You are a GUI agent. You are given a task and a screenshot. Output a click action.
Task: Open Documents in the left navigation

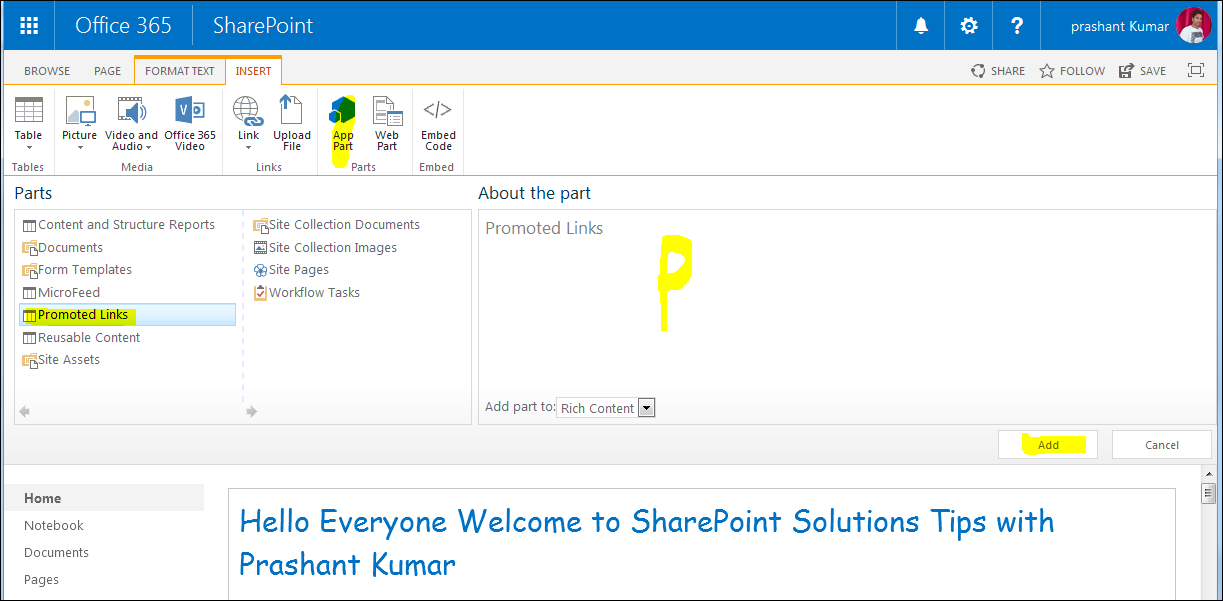click(x=57, y=552)
